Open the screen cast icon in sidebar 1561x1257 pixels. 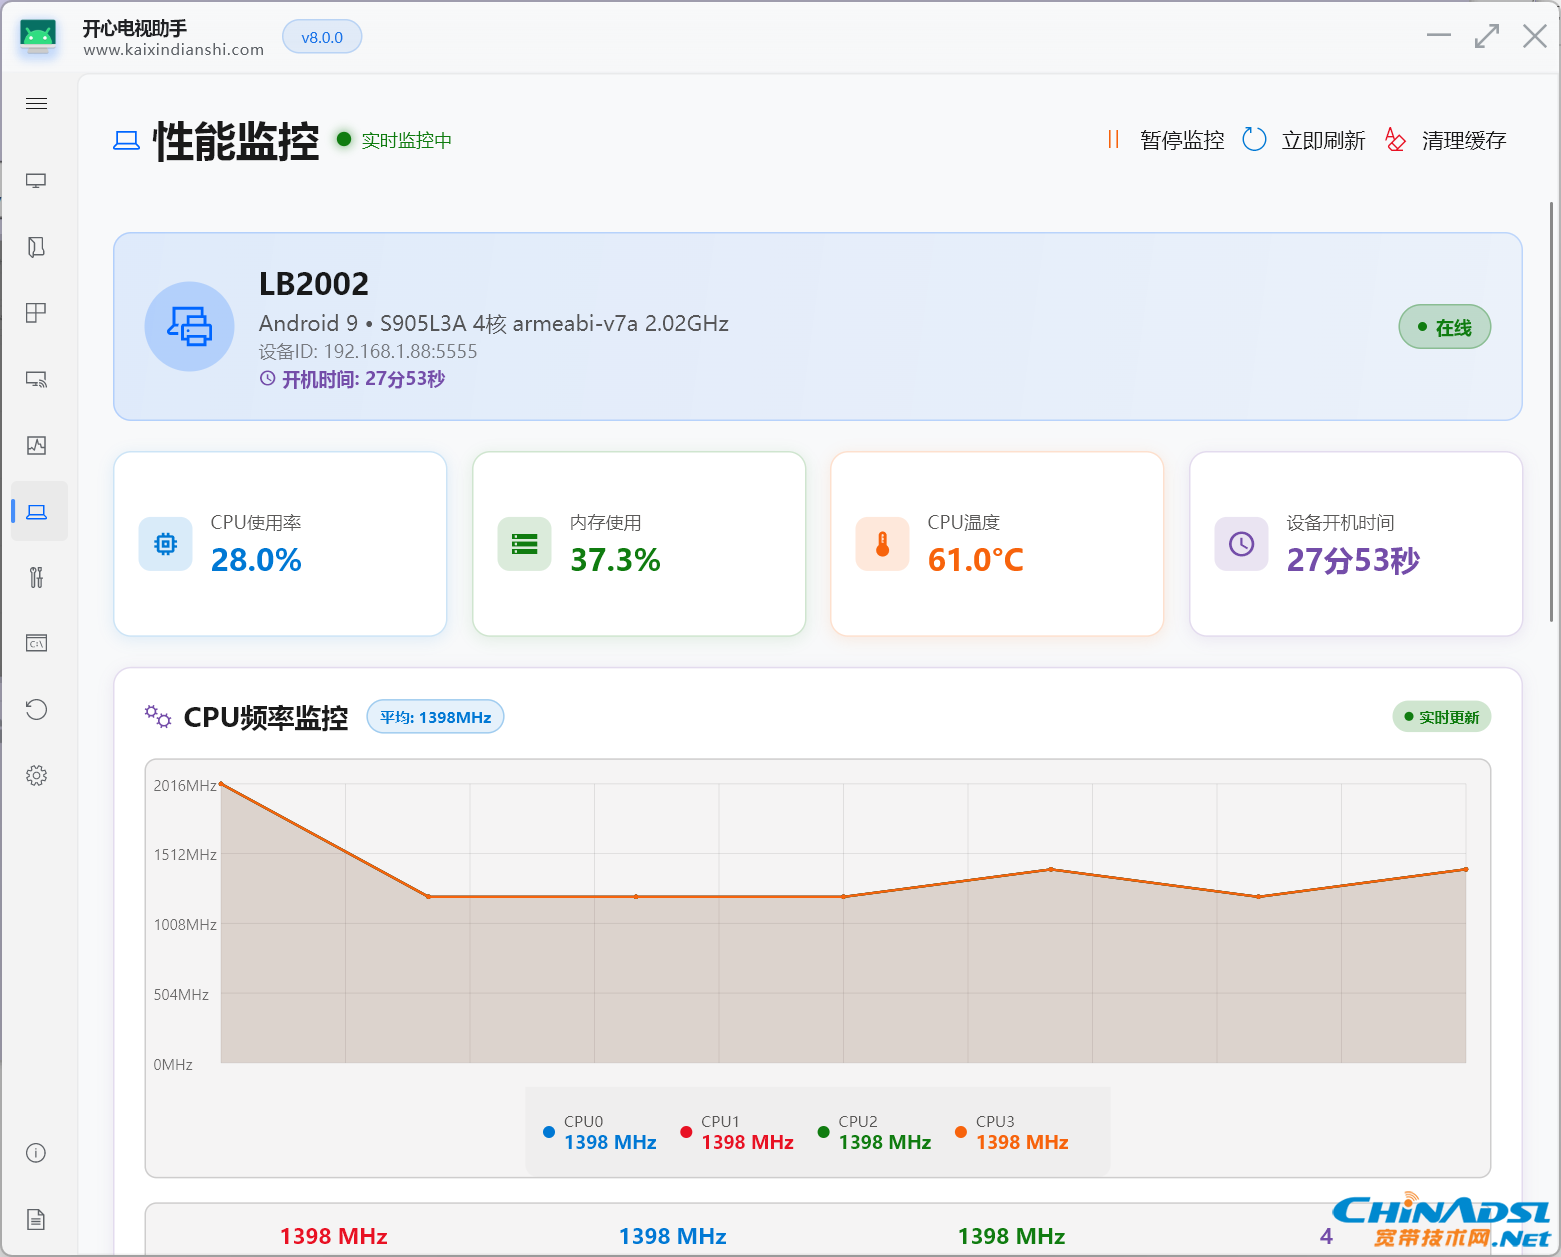(37, 380)
